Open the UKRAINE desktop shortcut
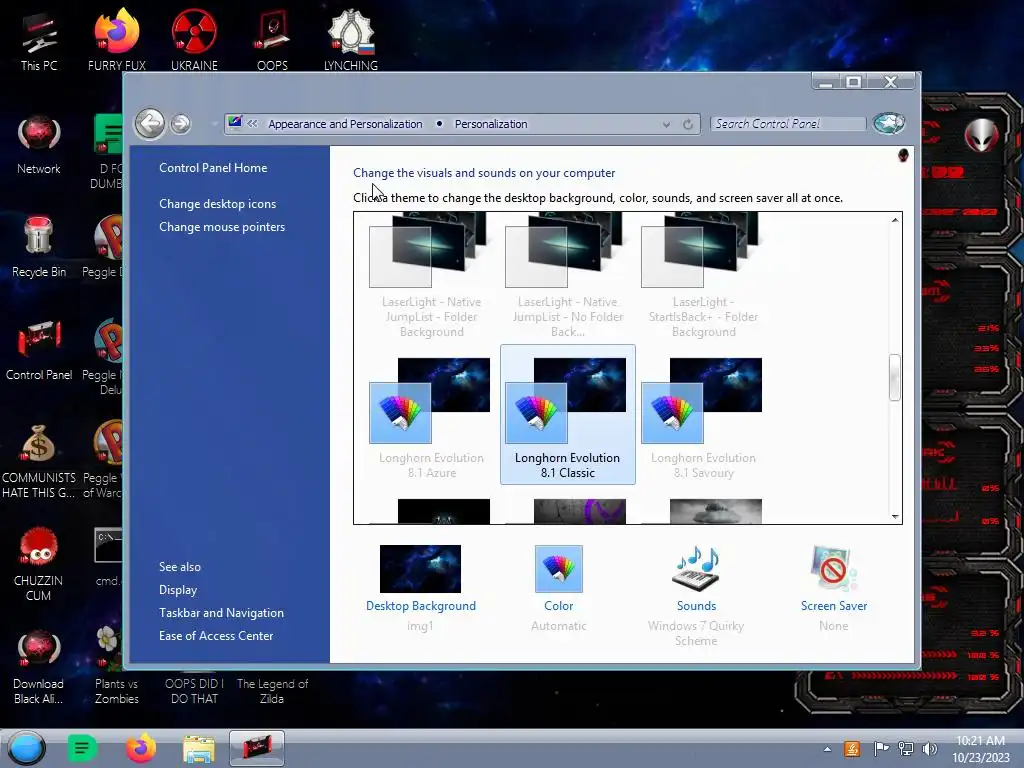This screenshot has width=1024, height=768. point(194,40)
